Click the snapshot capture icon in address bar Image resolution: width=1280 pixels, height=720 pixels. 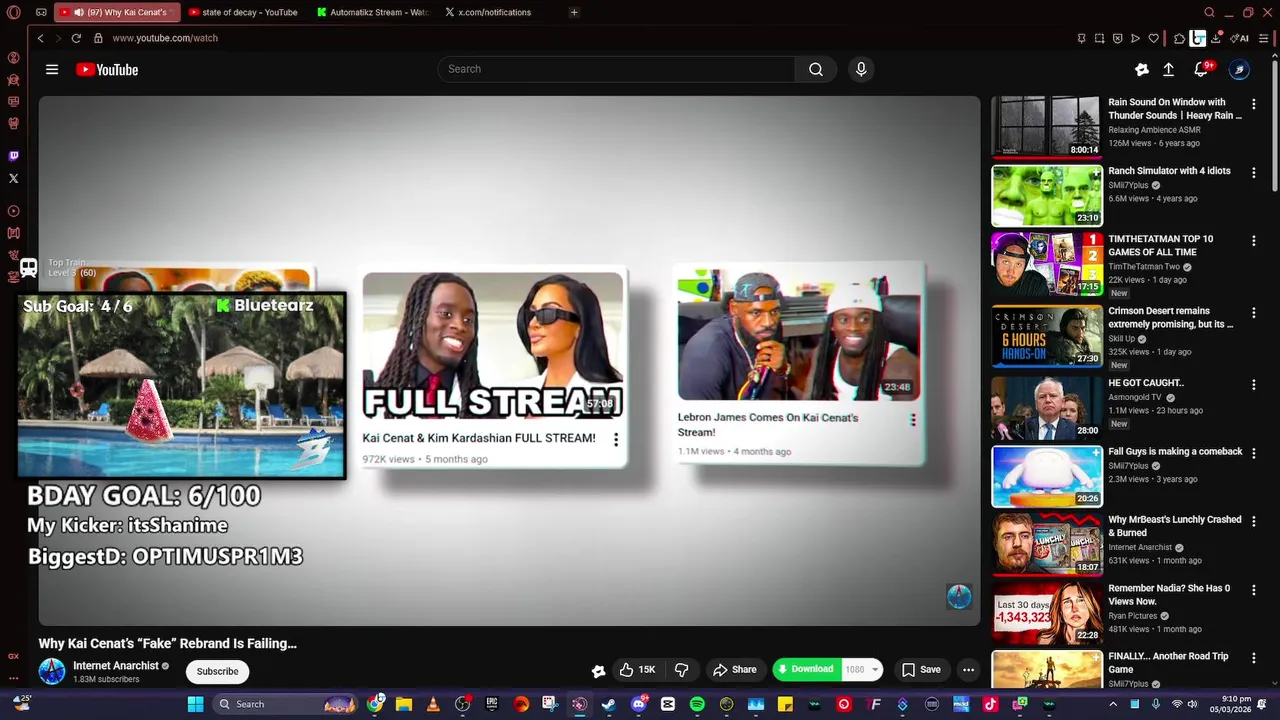(x=1099, y=38)
